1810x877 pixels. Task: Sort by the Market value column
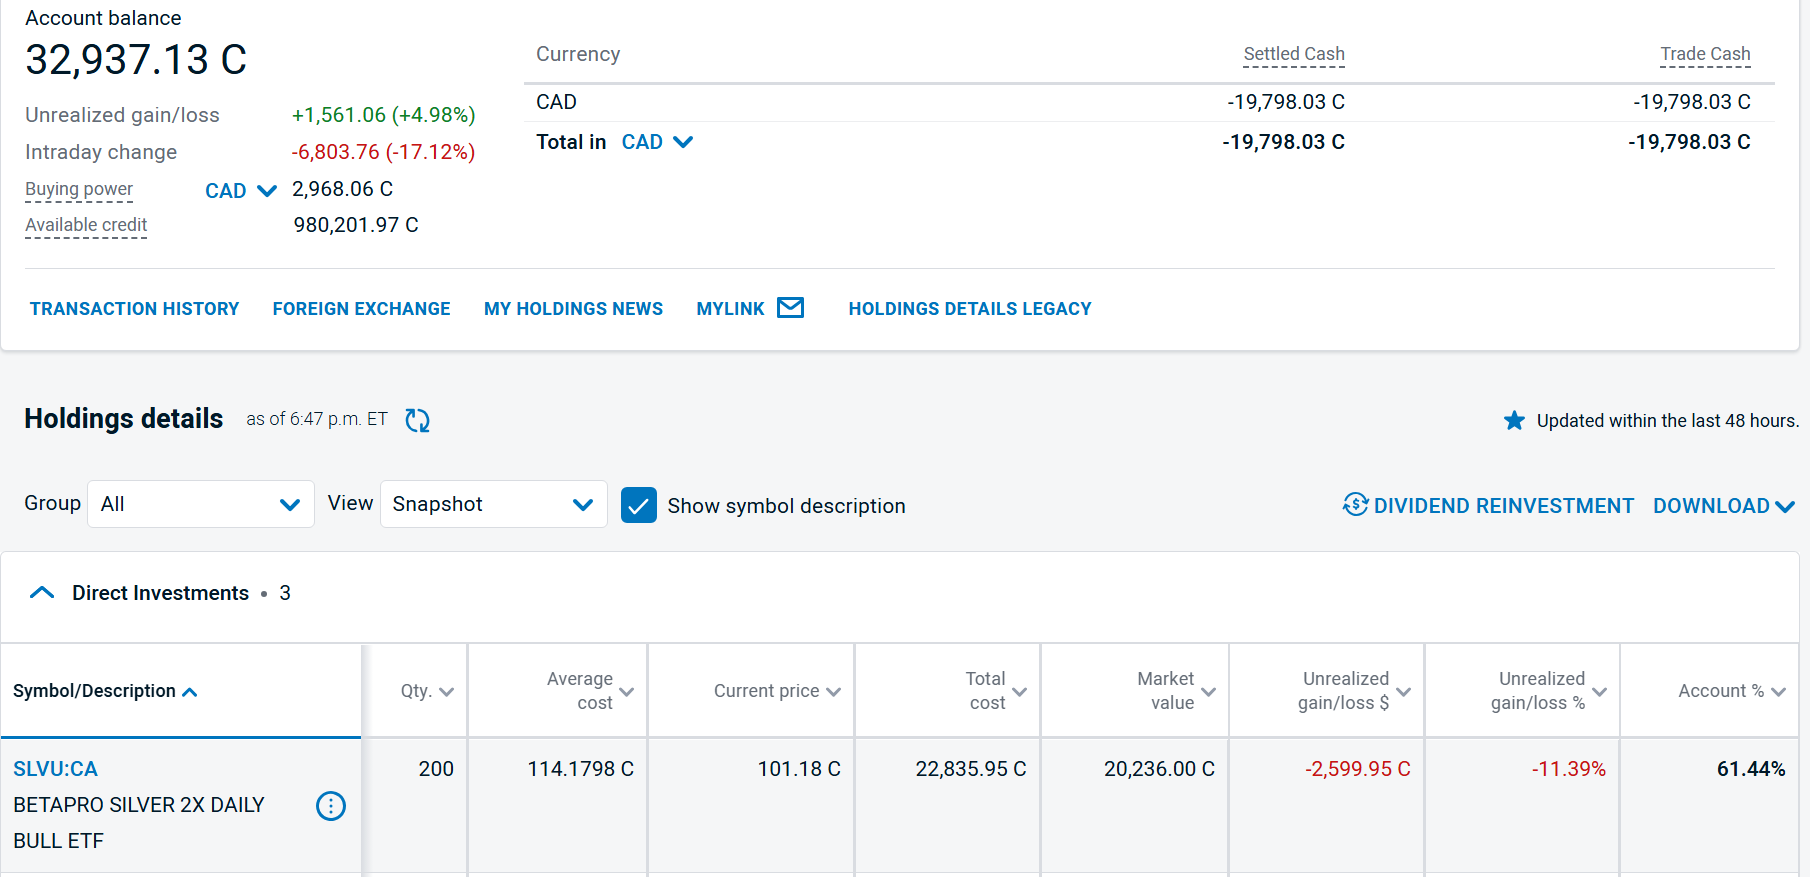(1177, 691)
